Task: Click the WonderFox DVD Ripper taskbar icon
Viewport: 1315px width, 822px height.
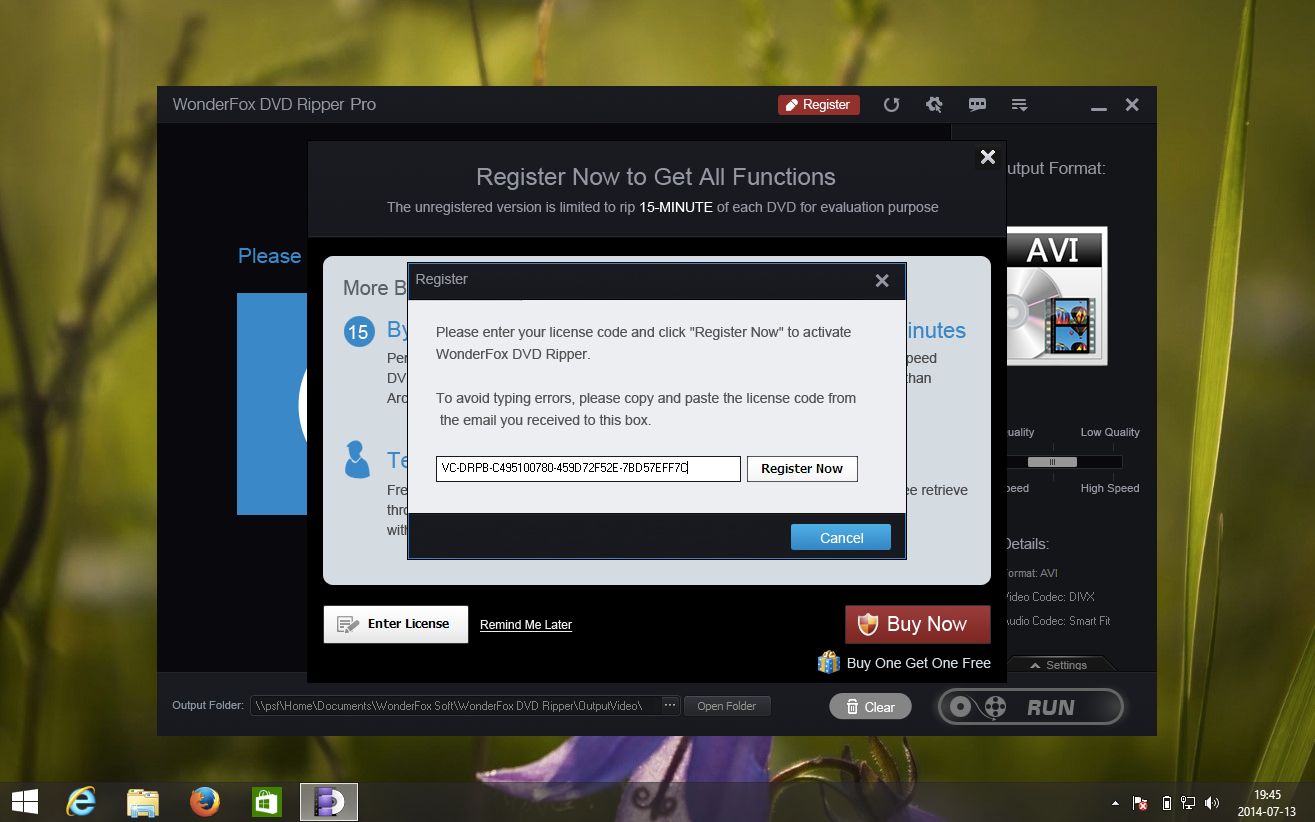Action: [329, 802]
